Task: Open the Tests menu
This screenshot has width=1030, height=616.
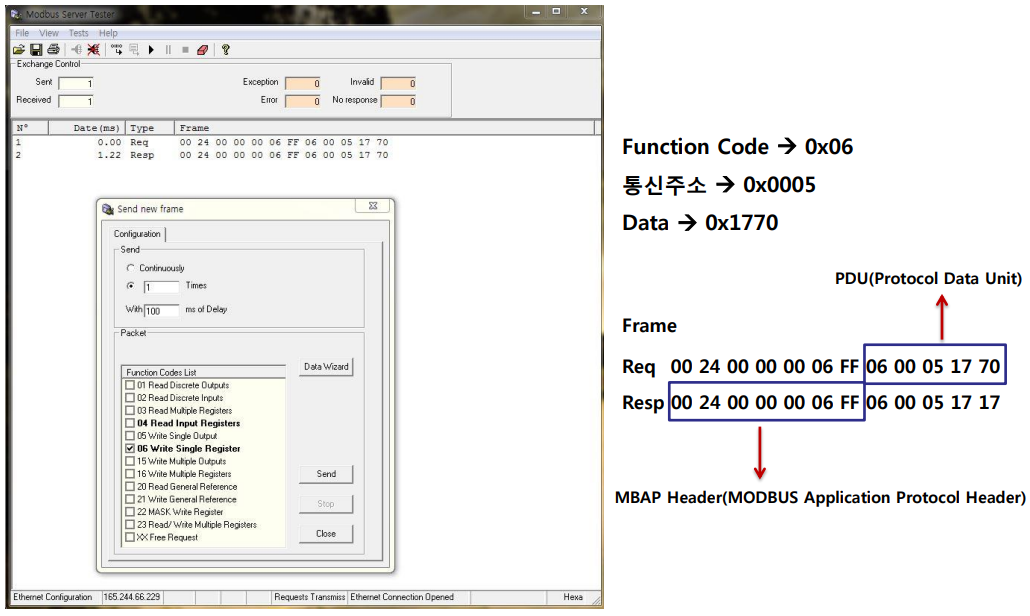Action: tap(78, 32)
